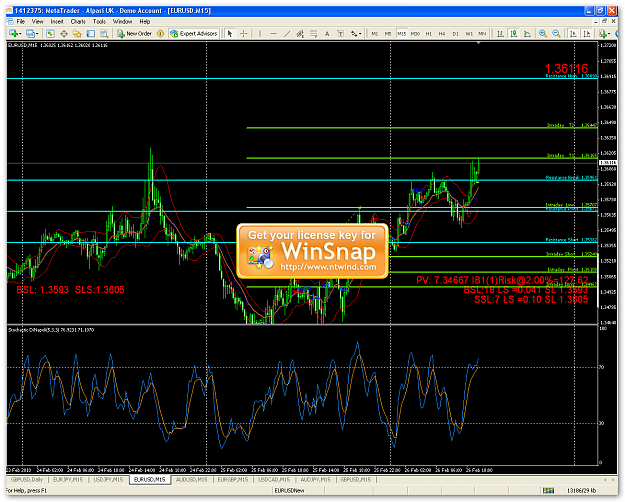
Task: Toggle the Market Watch window icon
Action: [x=50, y=34]
